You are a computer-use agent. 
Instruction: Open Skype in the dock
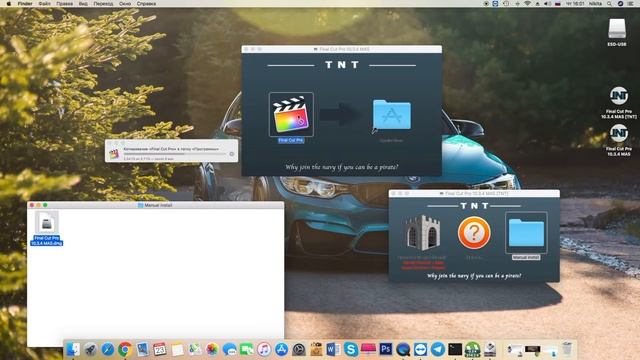351,349
